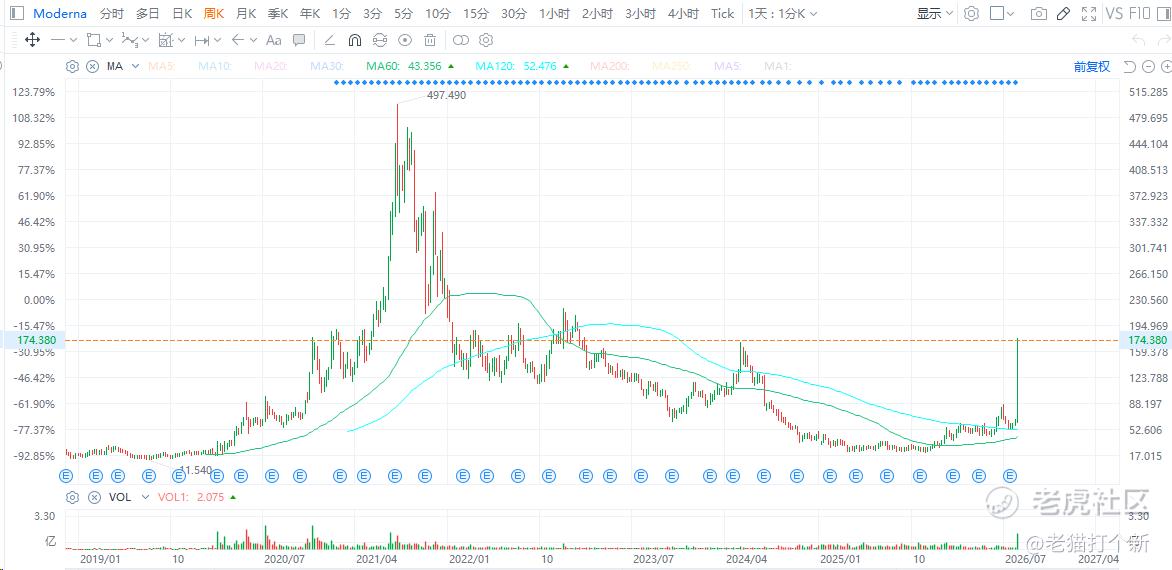Open the 显示 display dropdown
This screenshot has height=570, width=1172.
point(935,13)
